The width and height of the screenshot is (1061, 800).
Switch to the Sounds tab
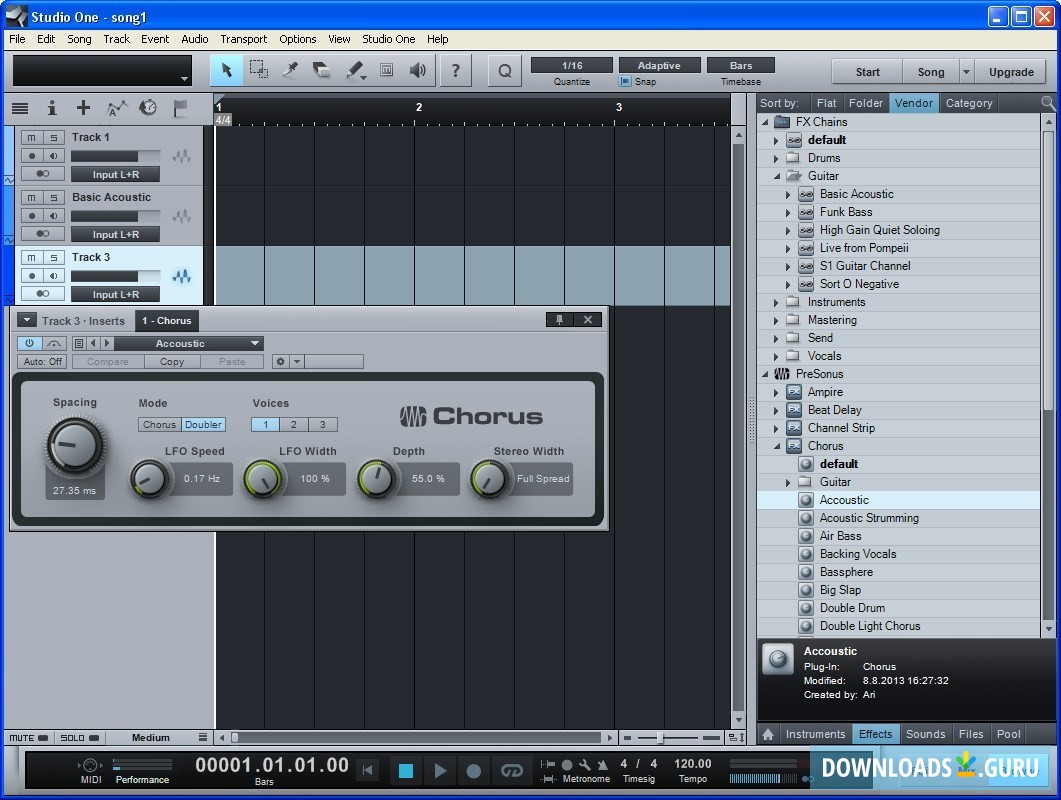pyautogui.click(x=925, y=733)
